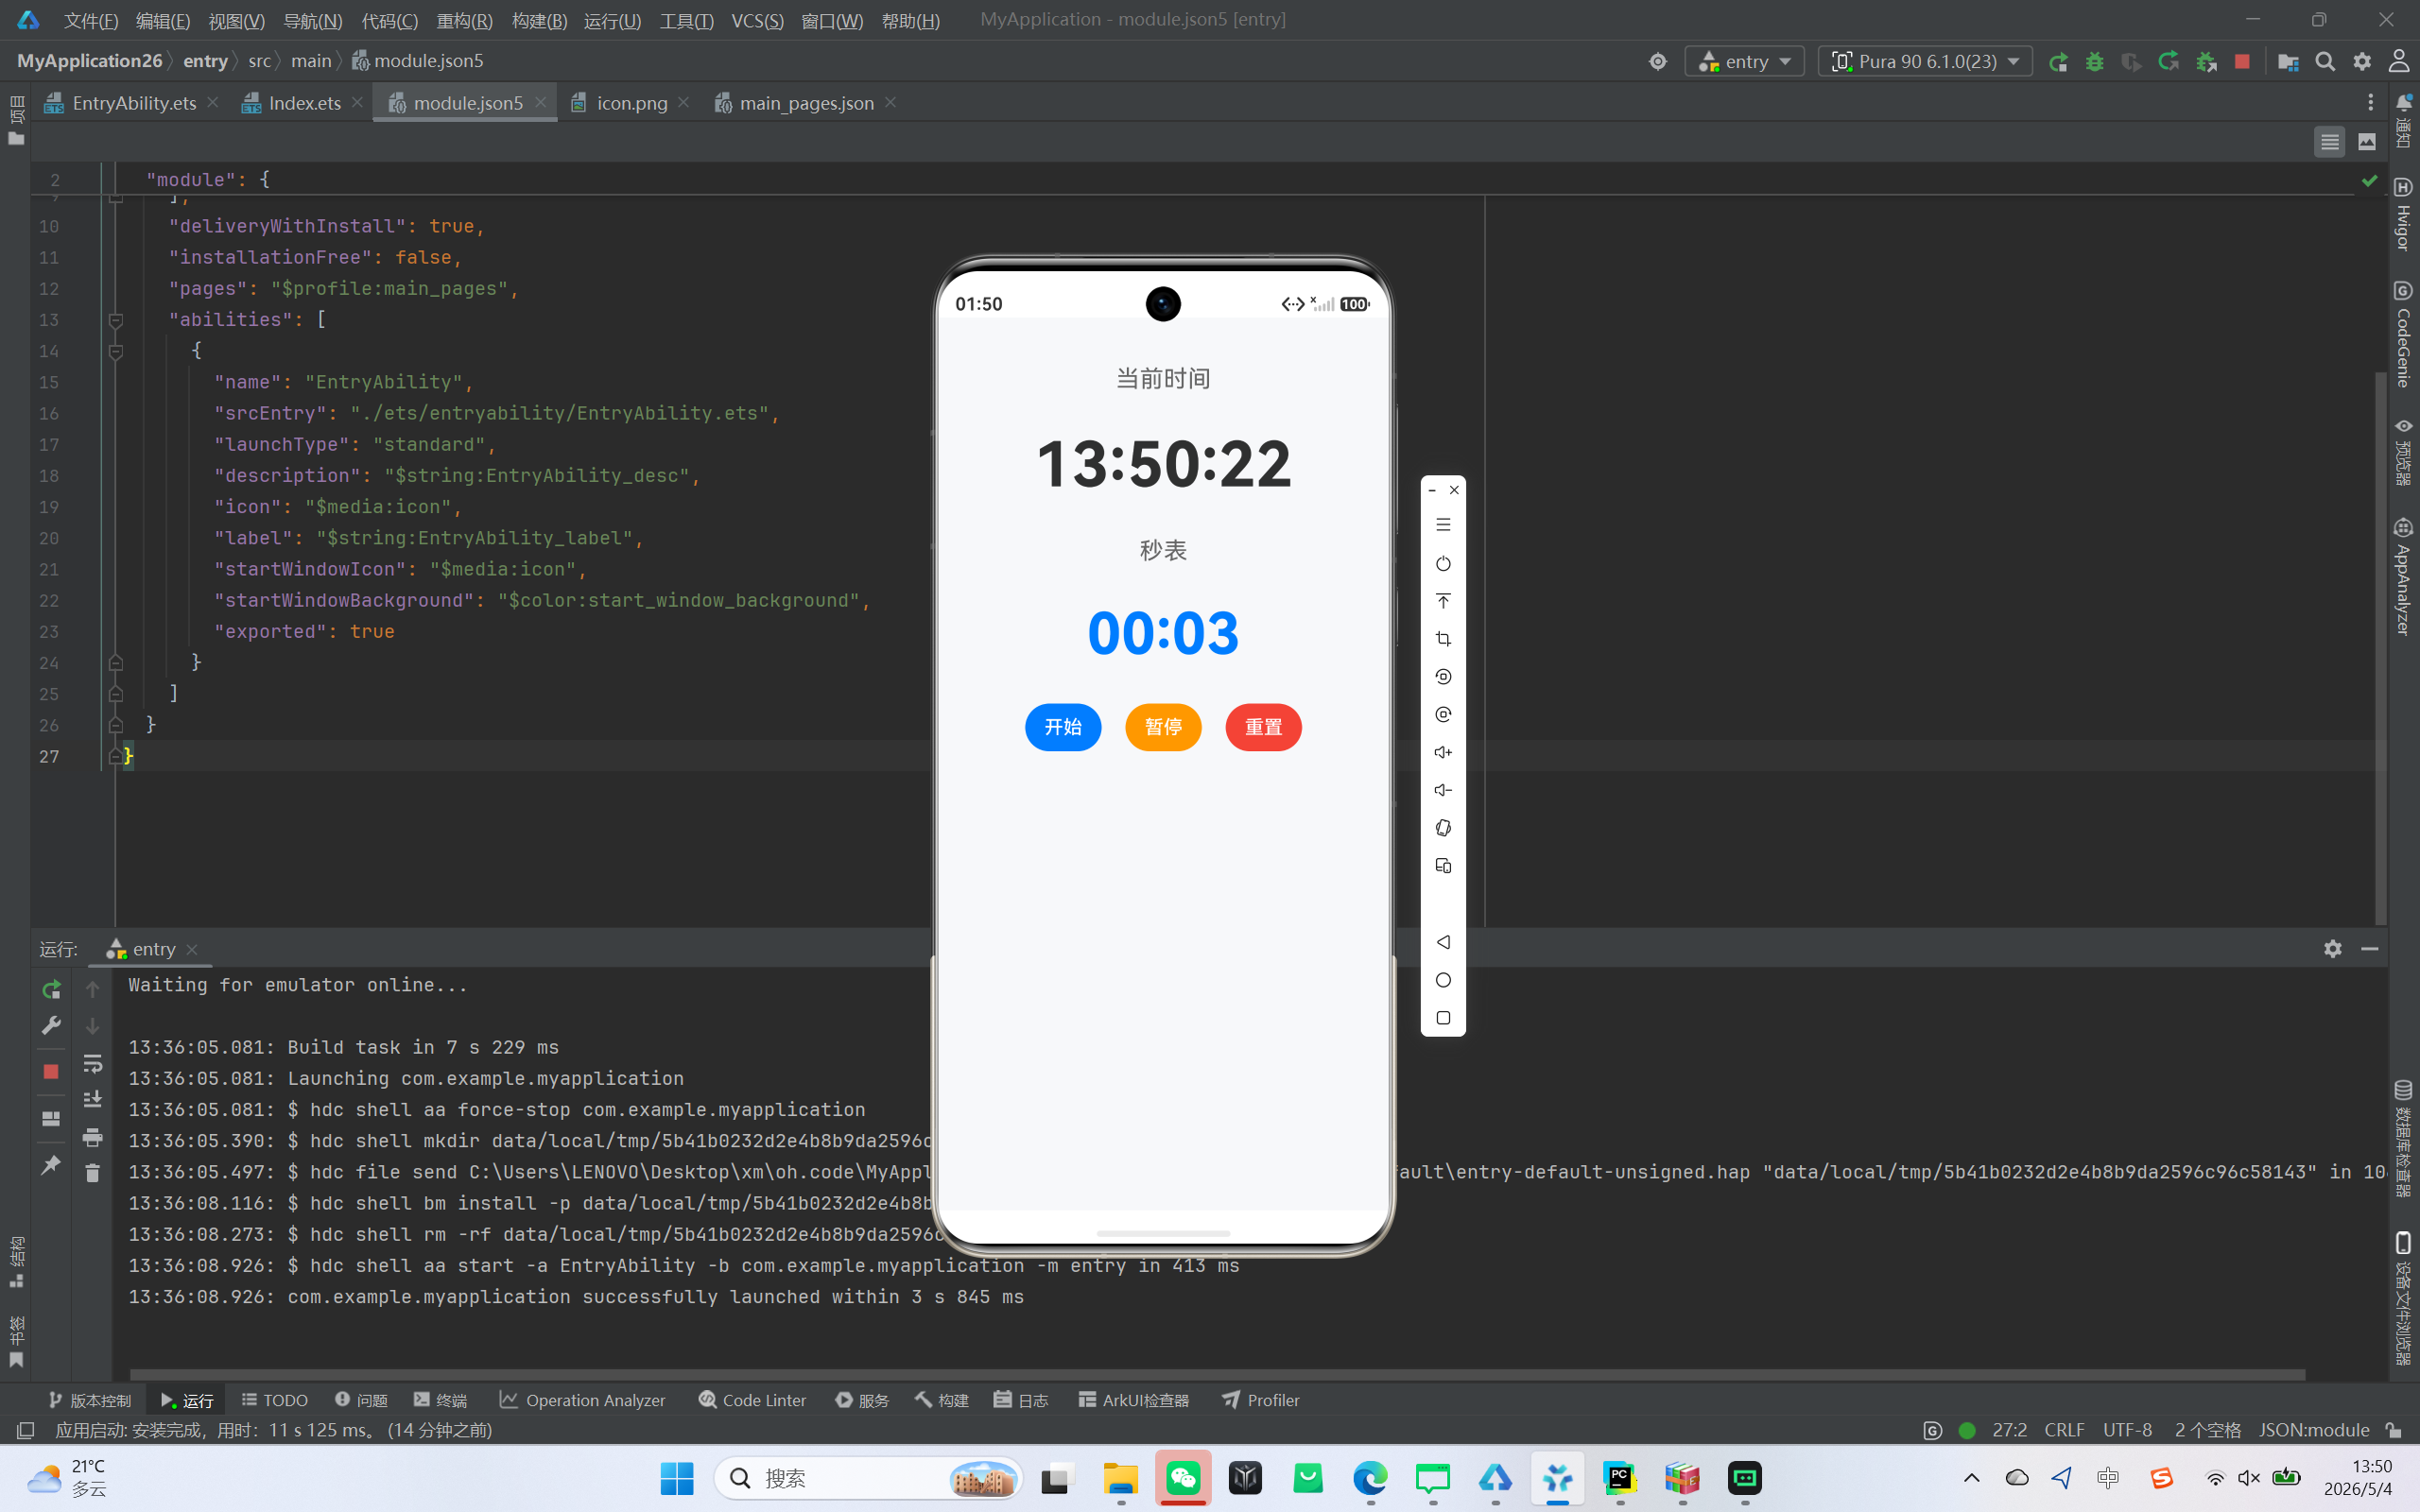Print the run console output
This screenshot has height=1512, width=2420.
[x=92, y=1137]
